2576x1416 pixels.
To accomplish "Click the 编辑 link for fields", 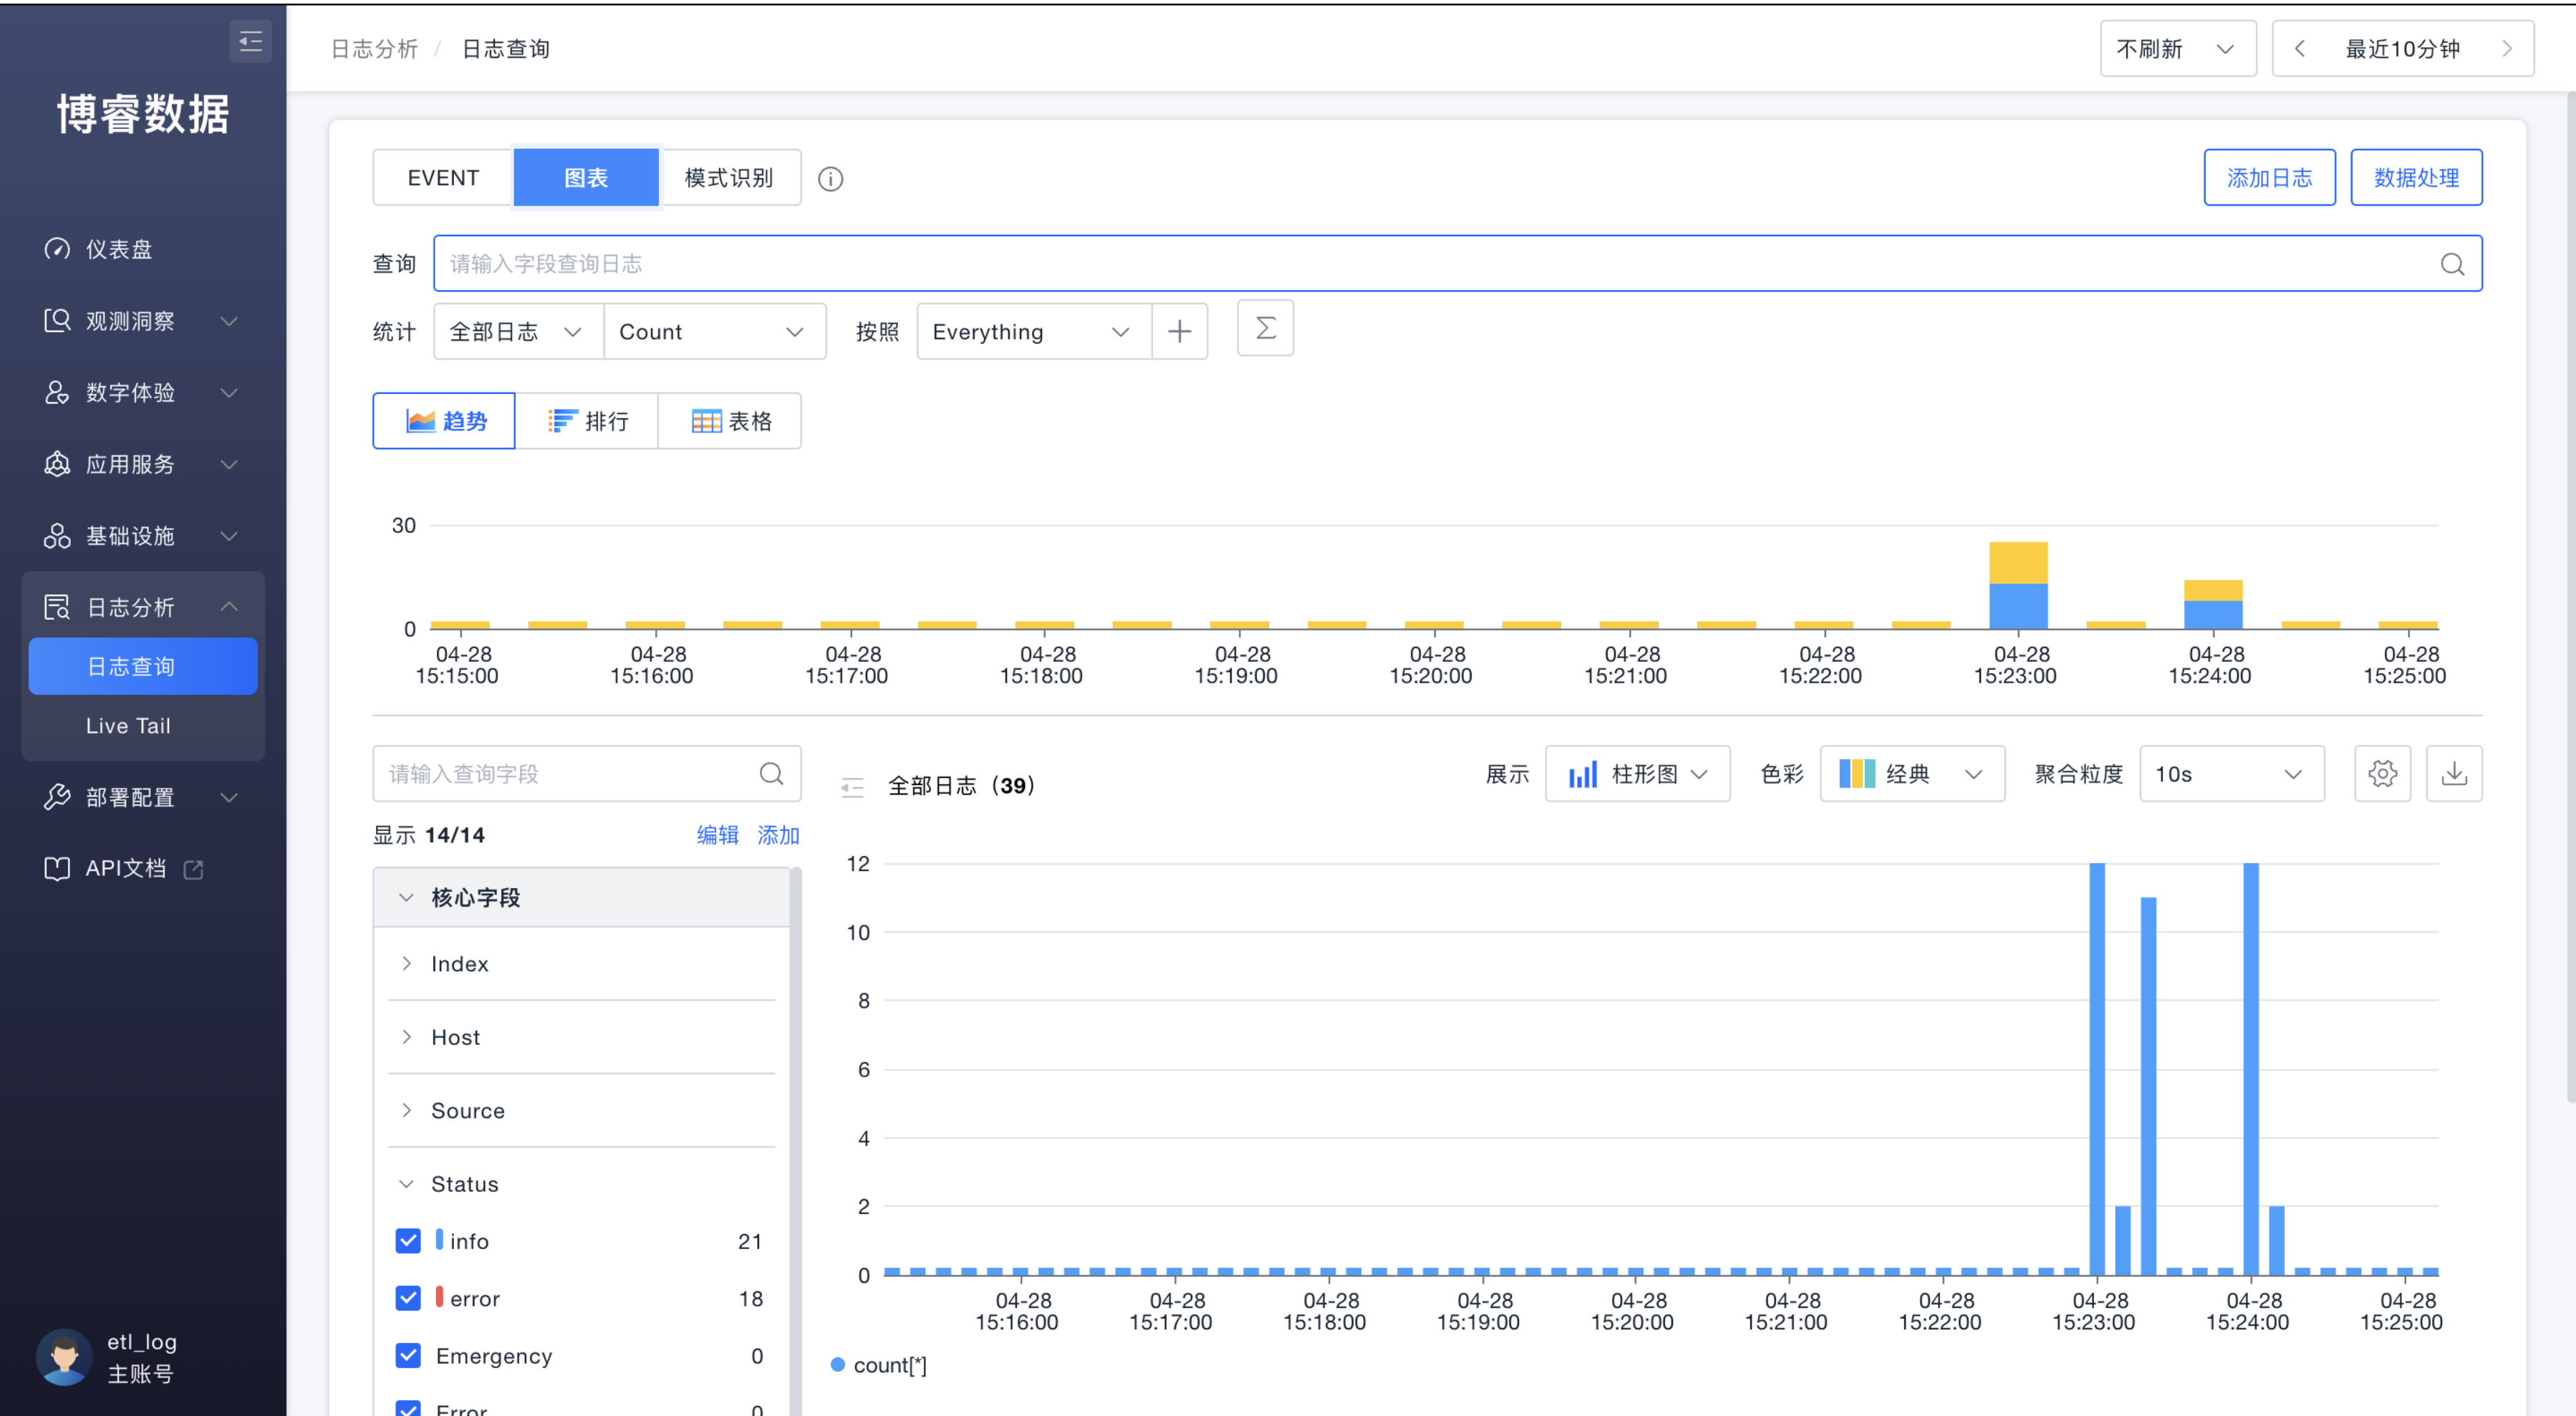I will pos(717,835).
